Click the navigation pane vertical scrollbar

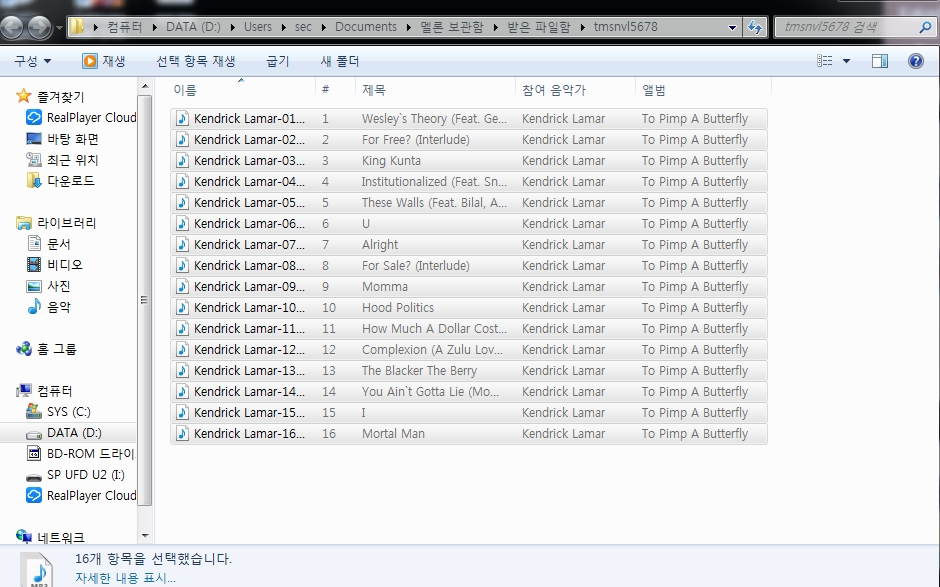pos(146,300)
